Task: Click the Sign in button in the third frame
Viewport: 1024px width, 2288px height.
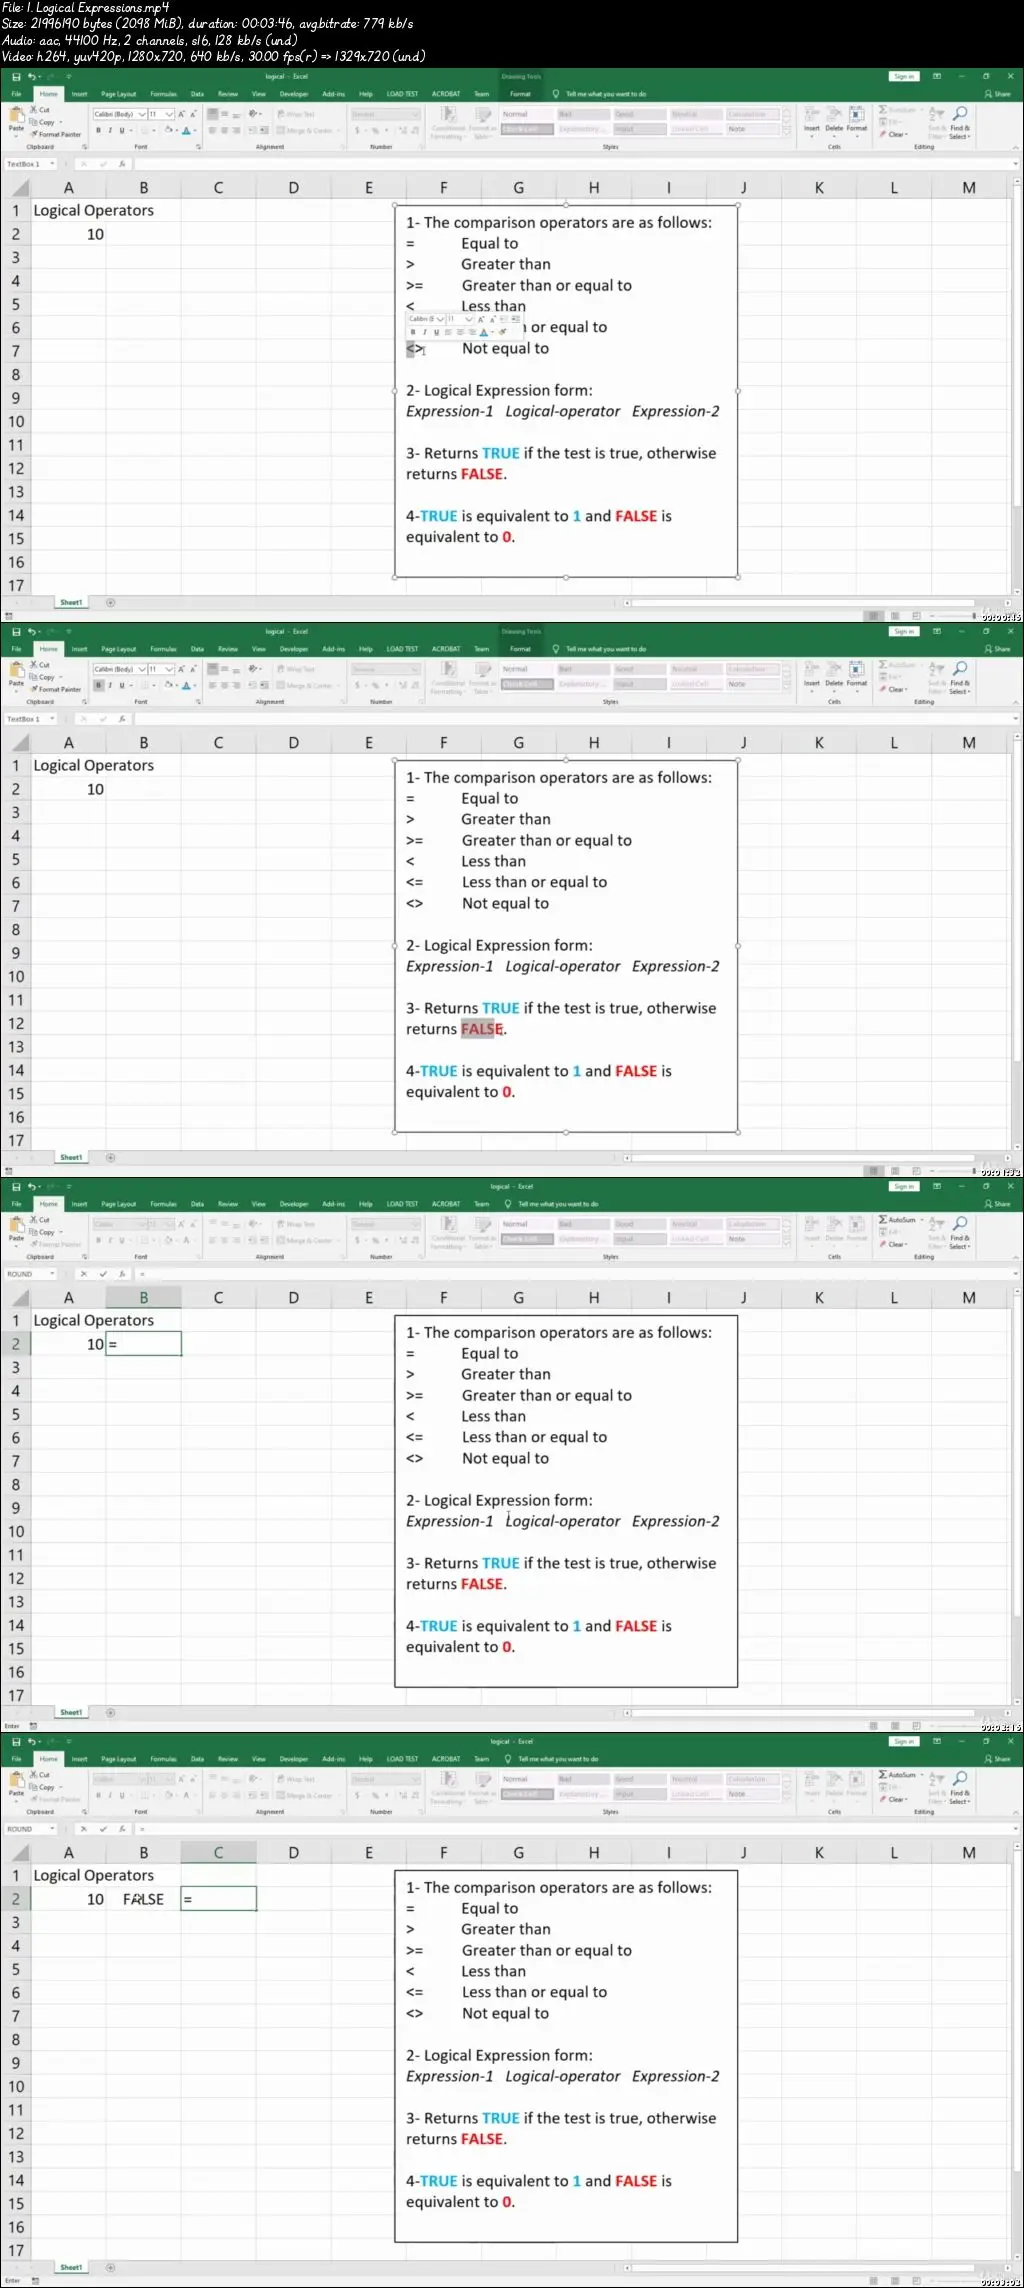Action: [904, 1187]
